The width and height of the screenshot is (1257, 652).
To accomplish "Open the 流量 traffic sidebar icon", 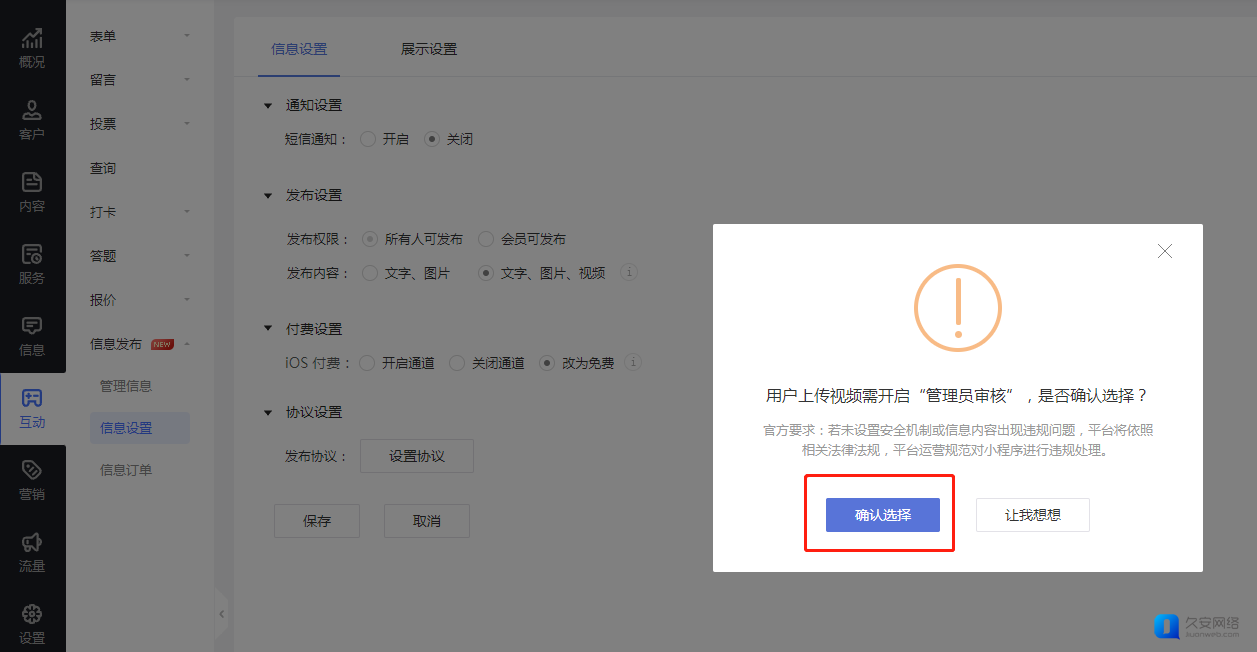I will [32, 552].
